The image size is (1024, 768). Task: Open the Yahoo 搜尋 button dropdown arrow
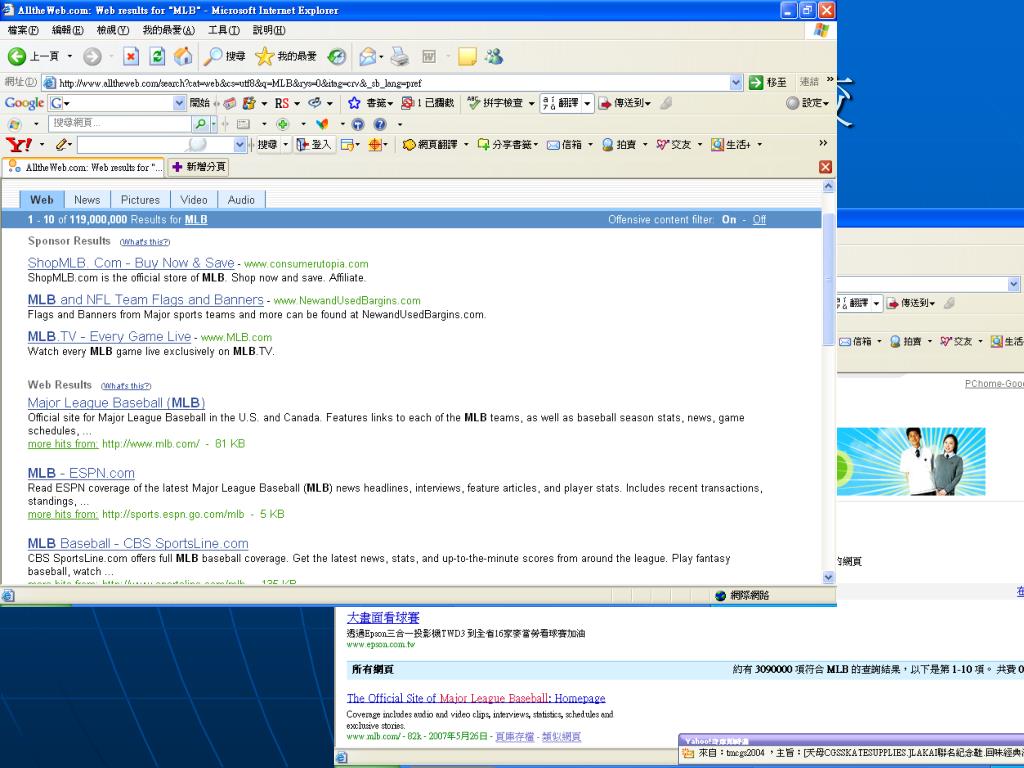click(285, 144)
